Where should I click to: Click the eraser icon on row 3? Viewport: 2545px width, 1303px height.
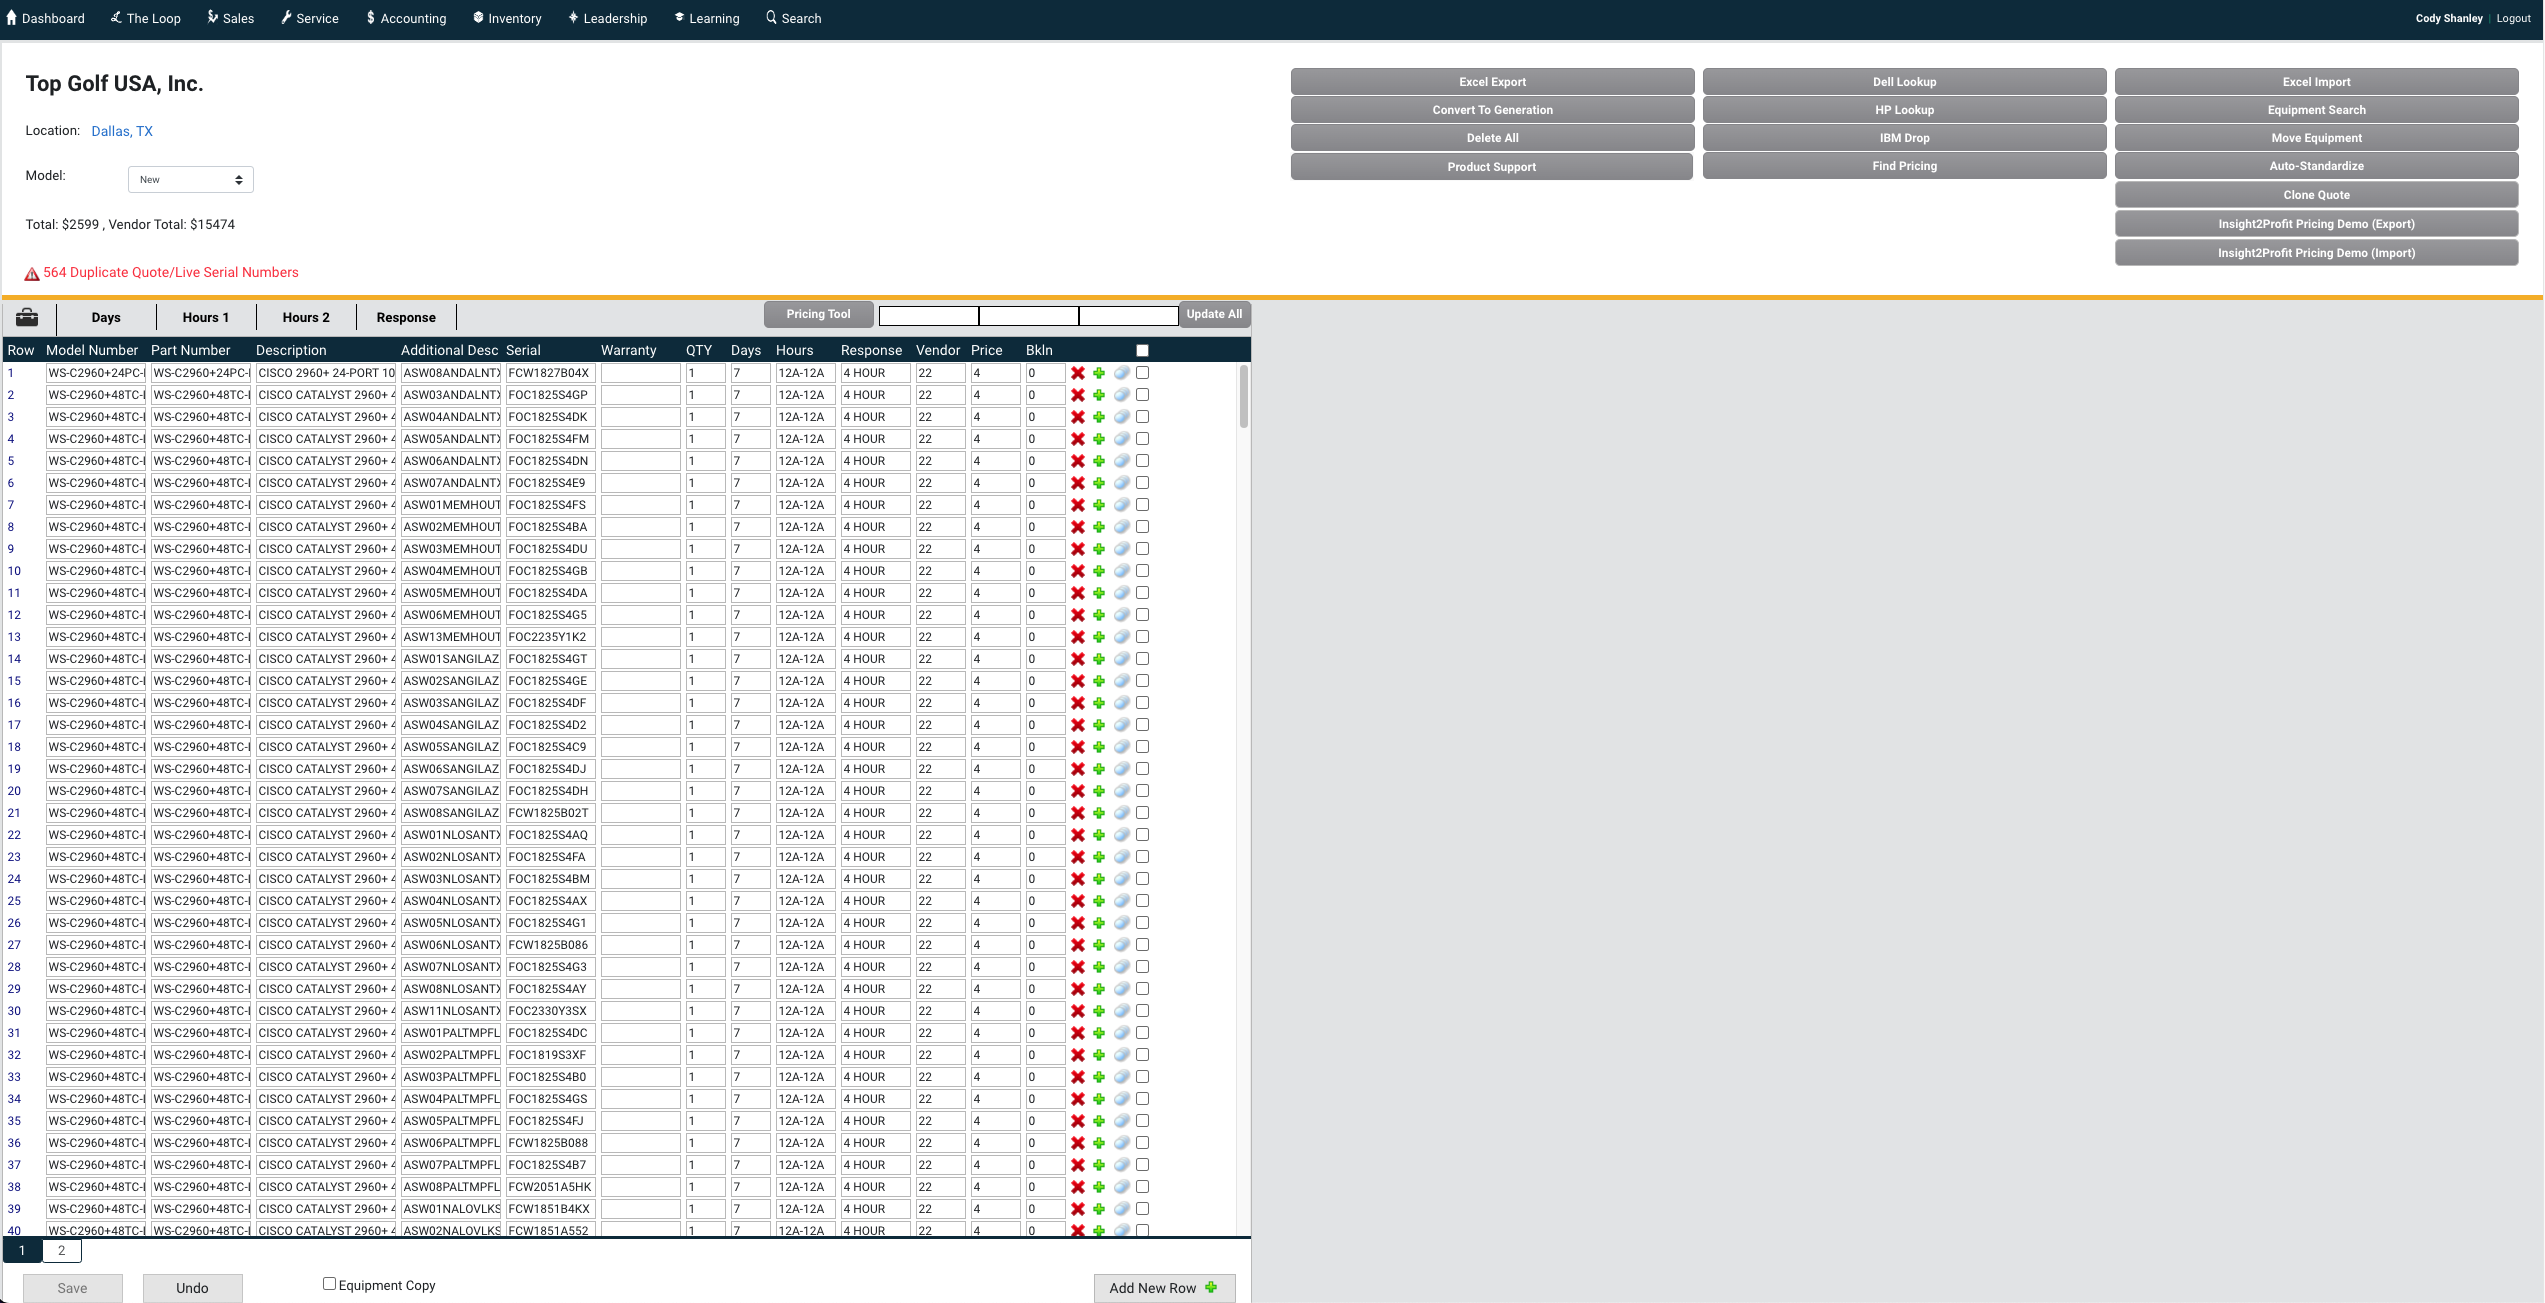coord(1122,417)
